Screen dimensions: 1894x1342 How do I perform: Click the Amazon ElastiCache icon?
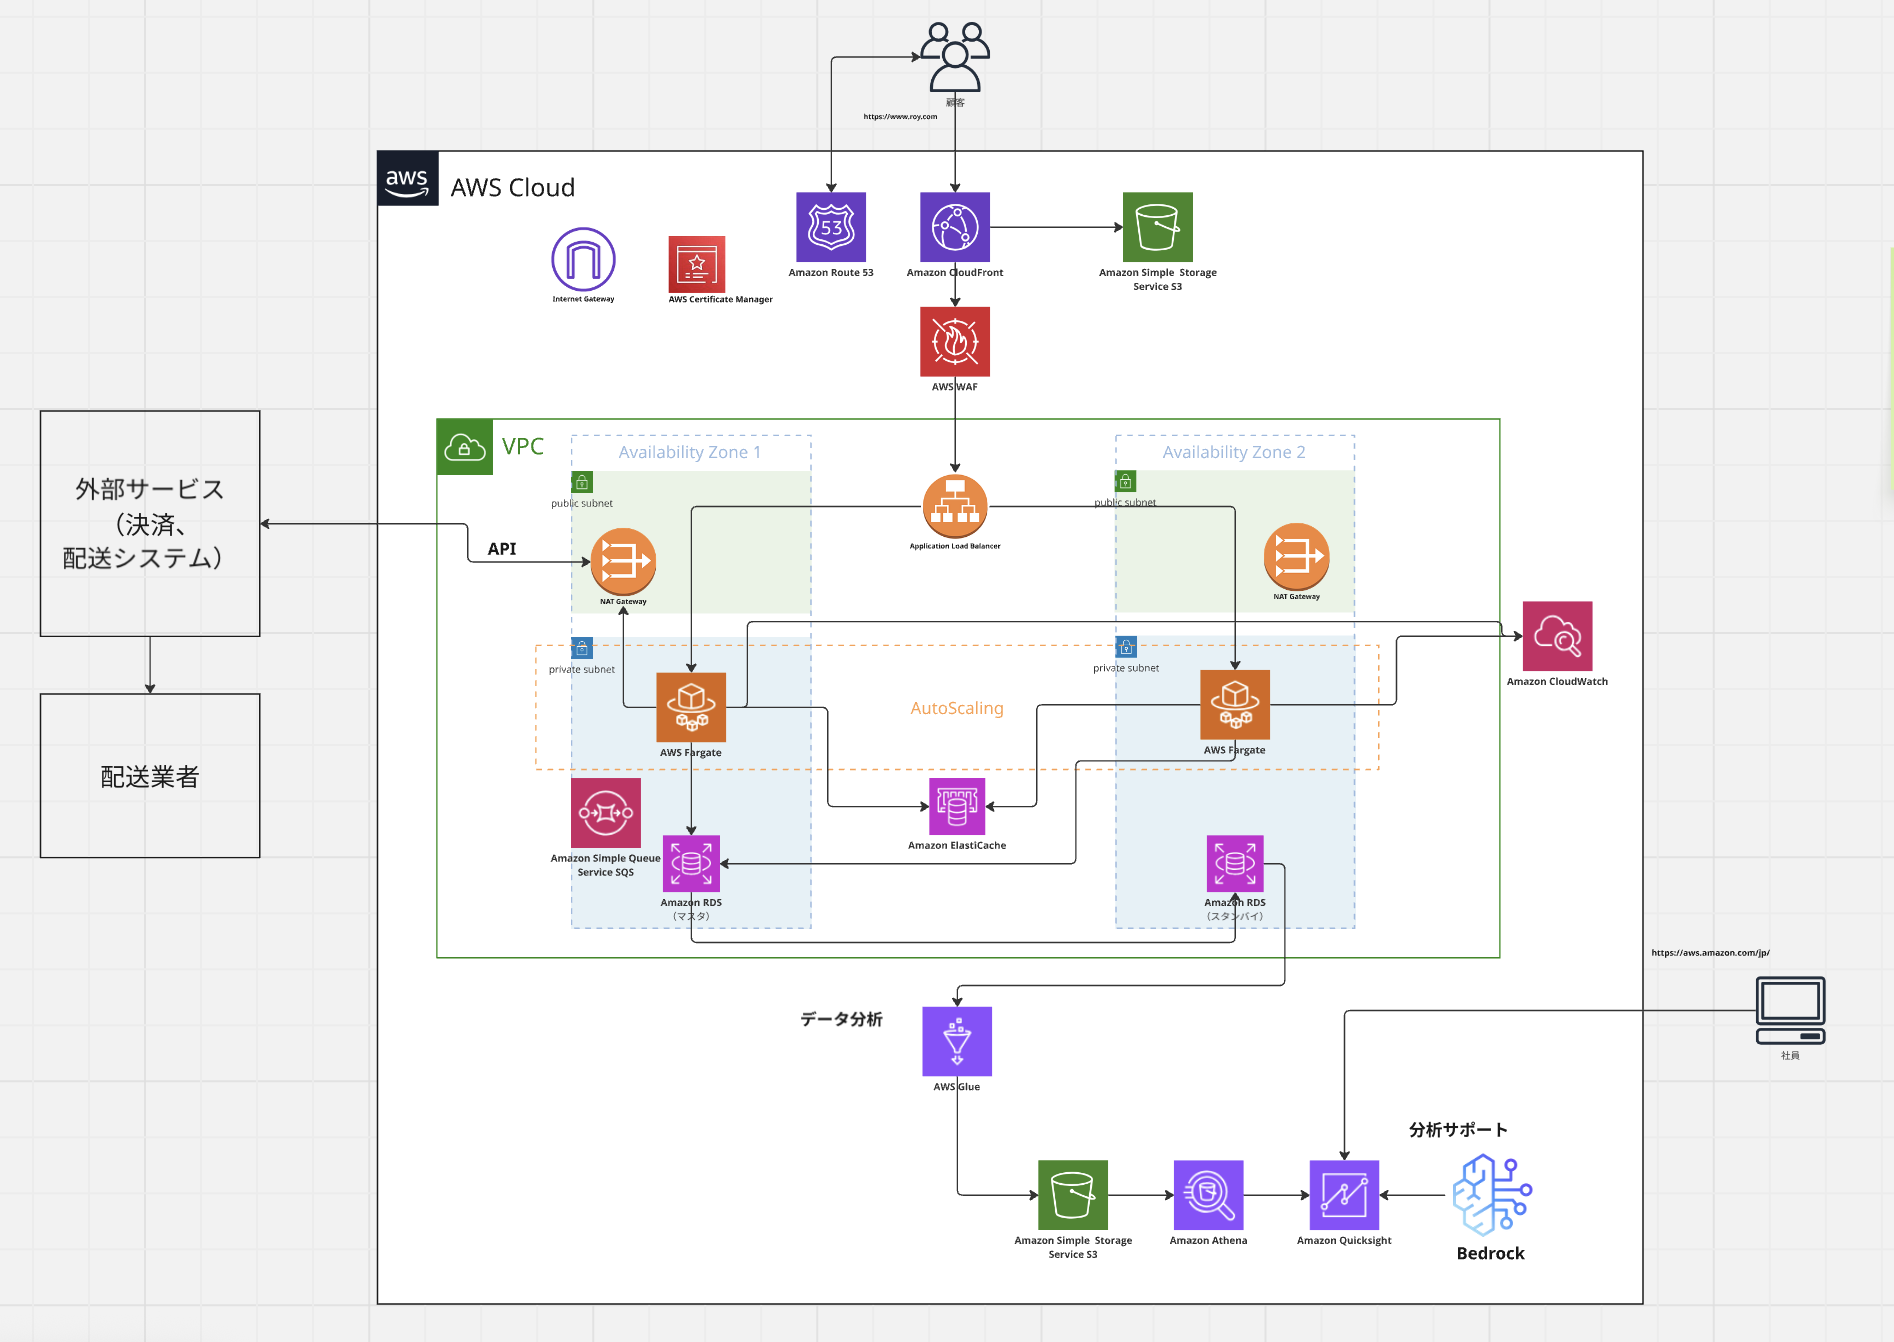pos(957,806)
